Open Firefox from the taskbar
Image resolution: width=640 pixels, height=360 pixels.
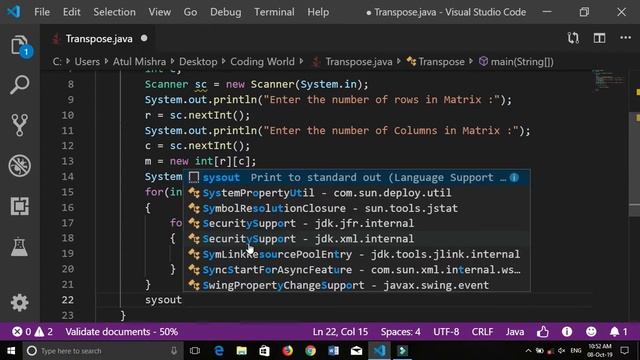[287, 351]
